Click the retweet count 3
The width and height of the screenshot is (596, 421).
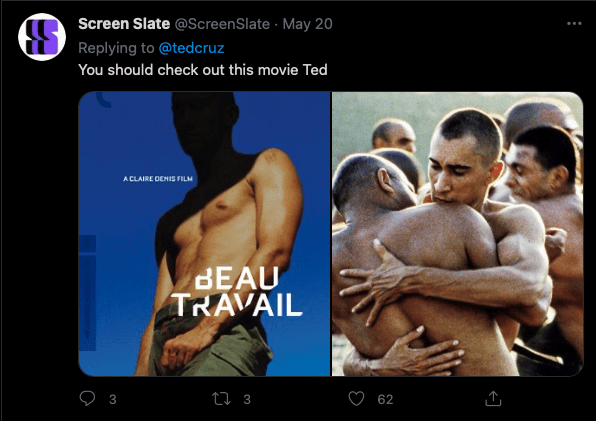pyautogui.click(x=247, y=399)
